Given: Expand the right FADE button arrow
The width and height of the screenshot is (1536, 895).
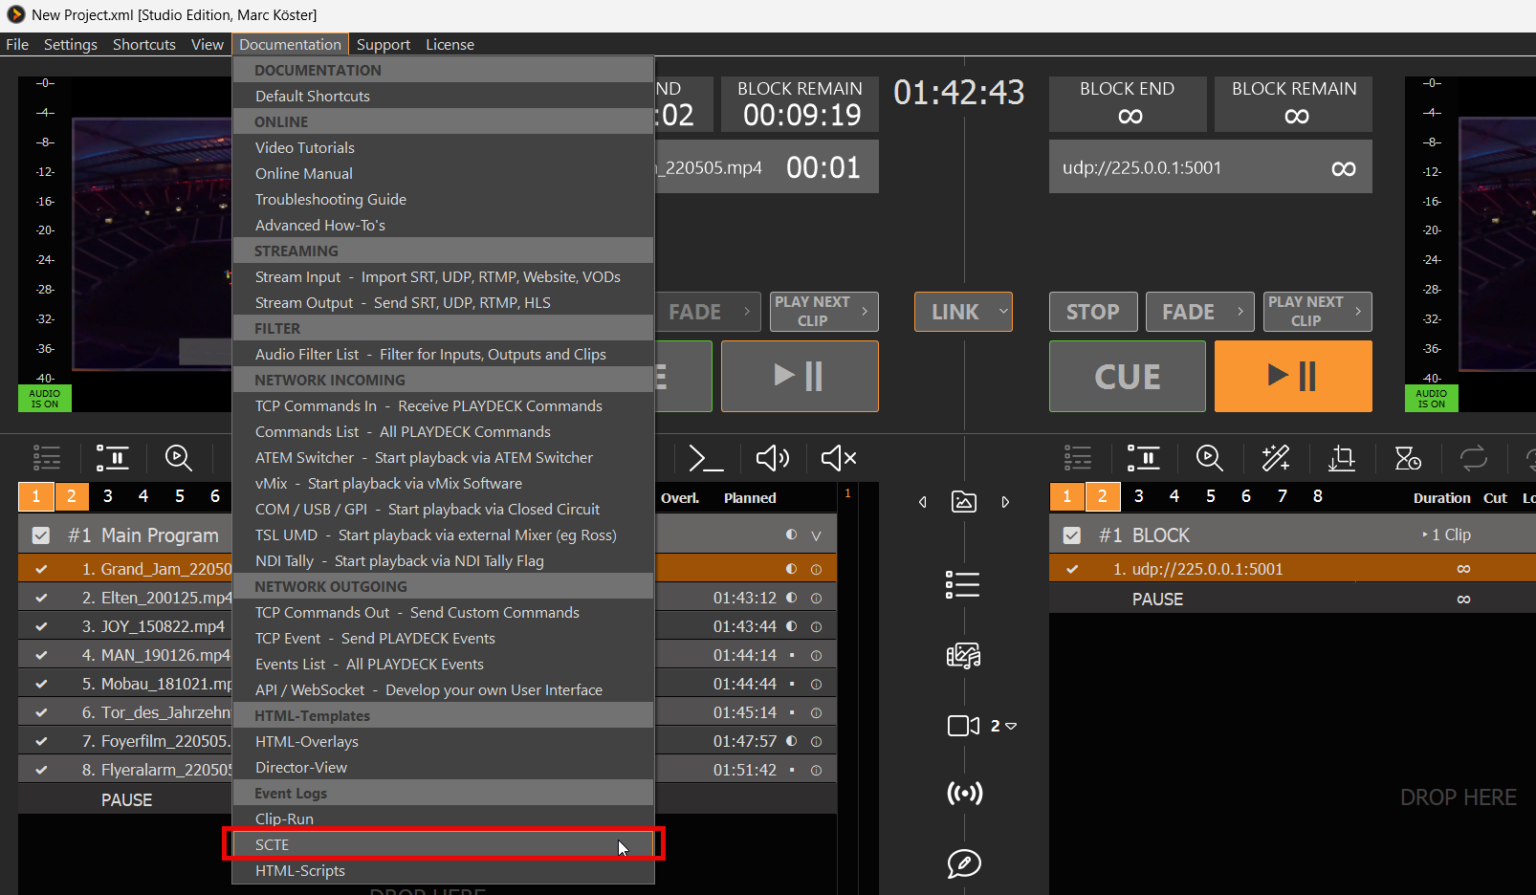Looking at the screenshot, I should pos(1240,312).
